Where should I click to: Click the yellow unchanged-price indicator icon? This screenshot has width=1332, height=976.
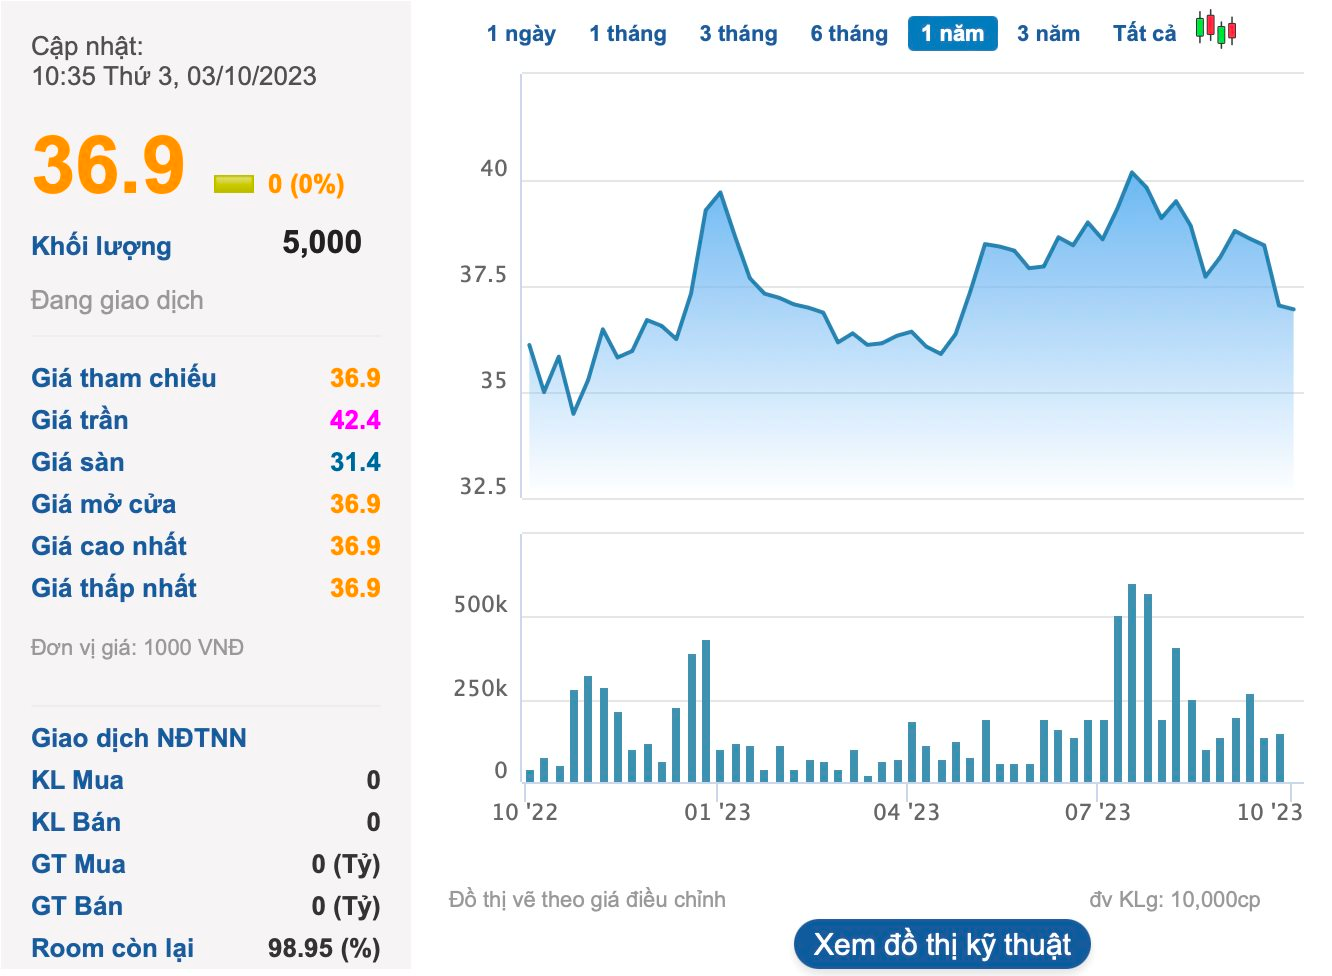tap(234, 184)
